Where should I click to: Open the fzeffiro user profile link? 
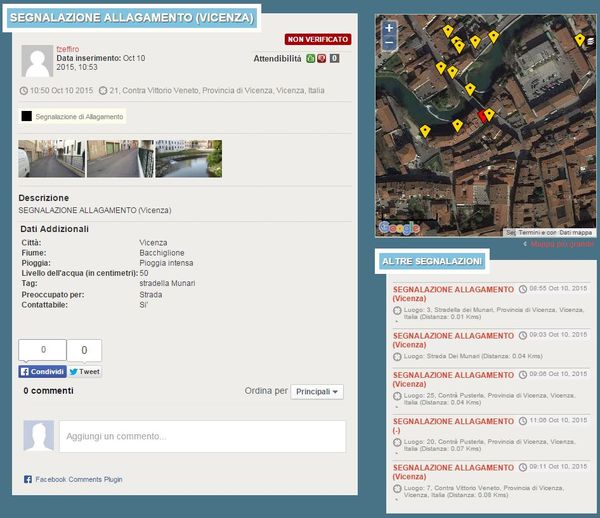67,49
